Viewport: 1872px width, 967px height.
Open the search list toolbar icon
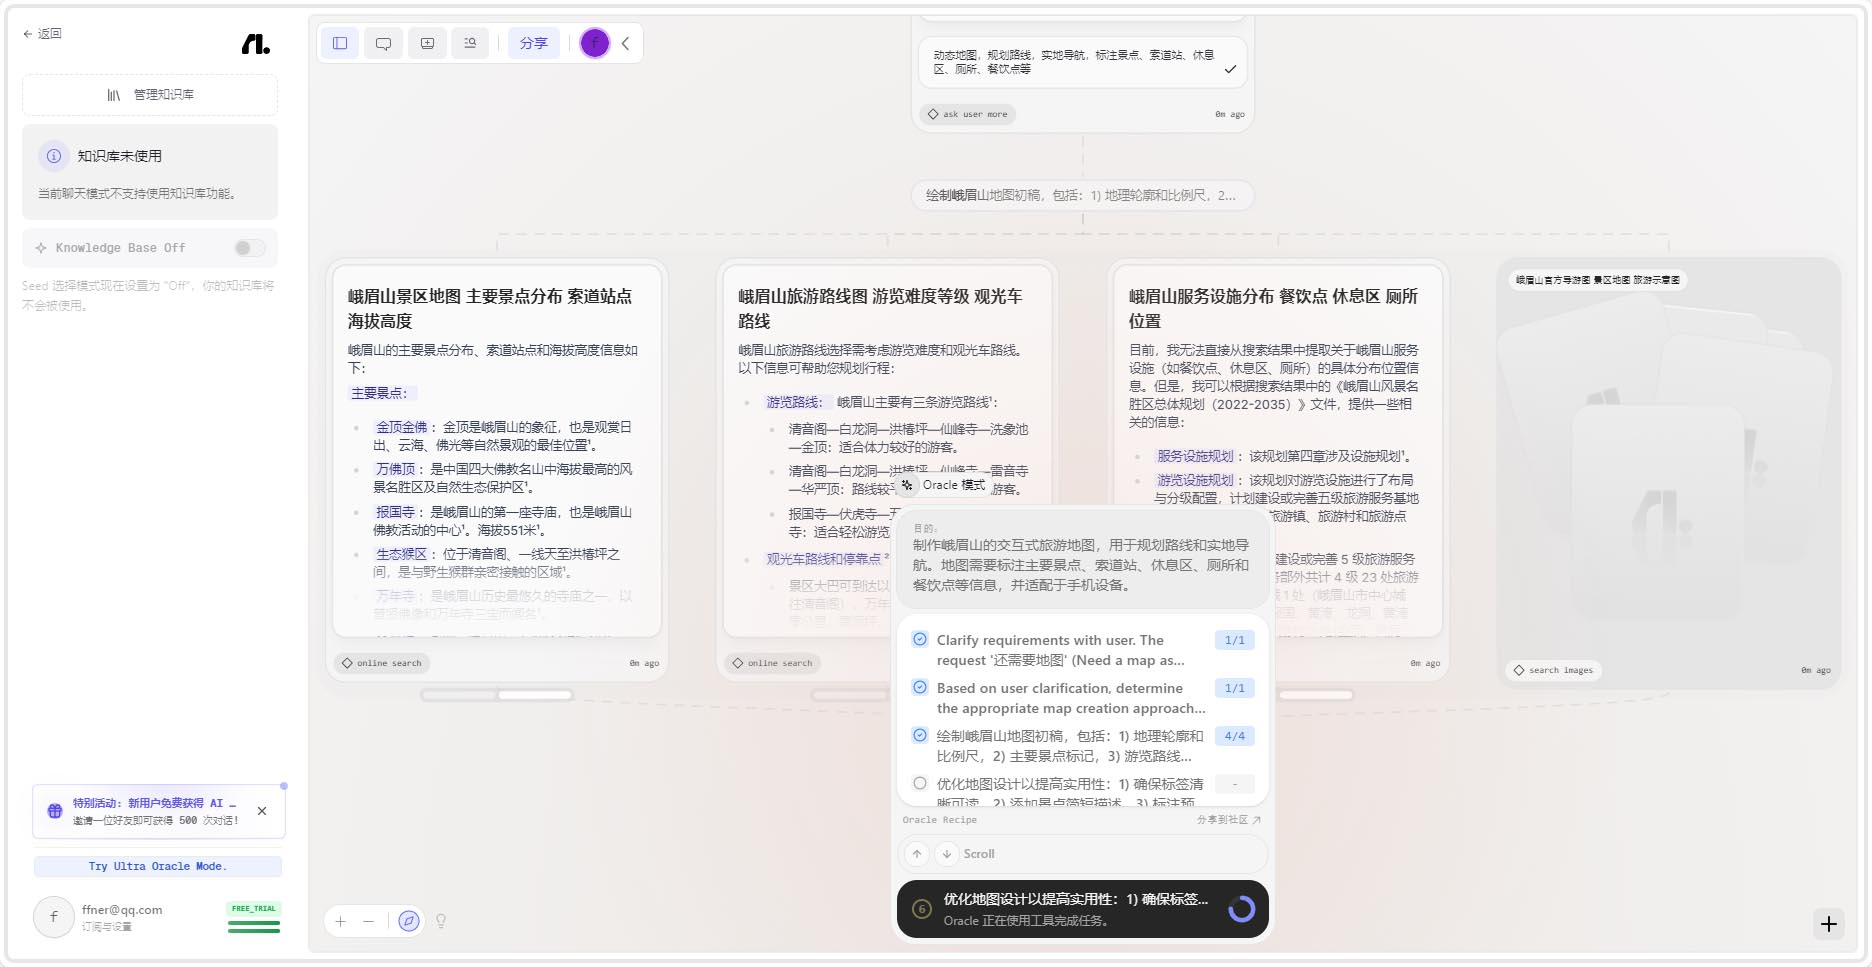[470, 43]
